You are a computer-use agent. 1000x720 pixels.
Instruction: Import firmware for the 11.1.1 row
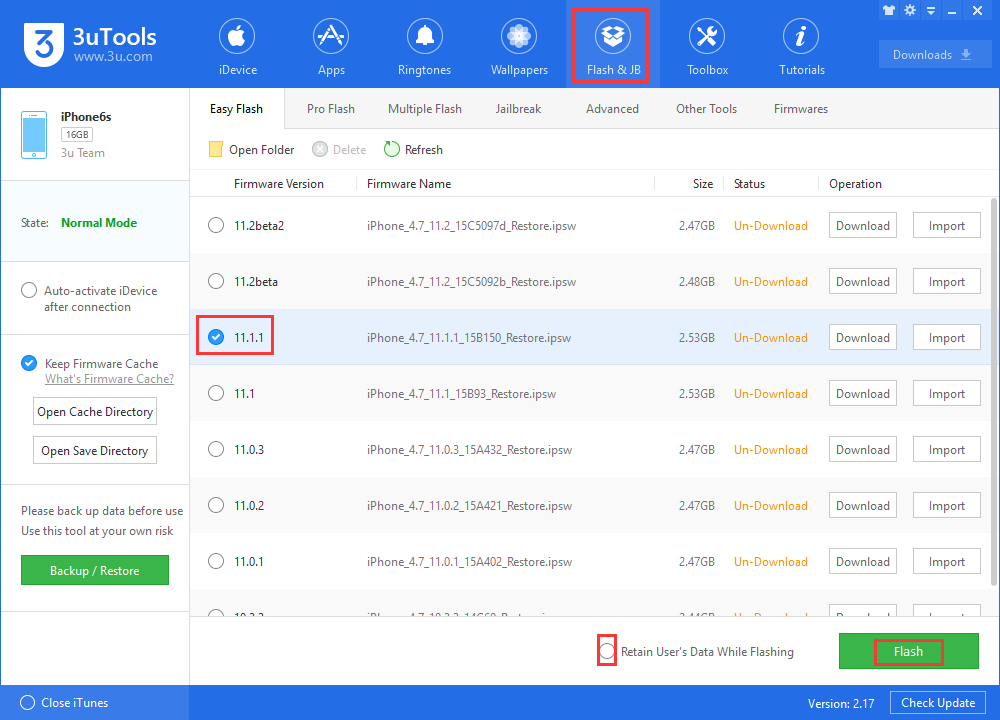click(x=946, y=337)
